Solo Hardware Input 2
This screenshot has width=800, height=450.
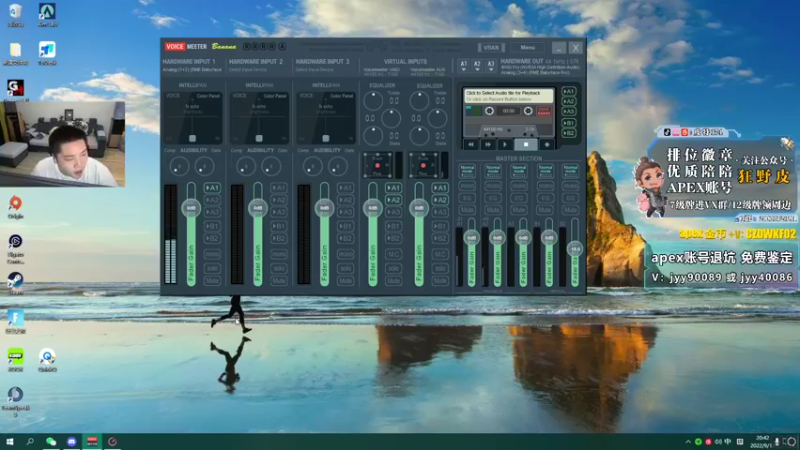click(x=279, y=268)
